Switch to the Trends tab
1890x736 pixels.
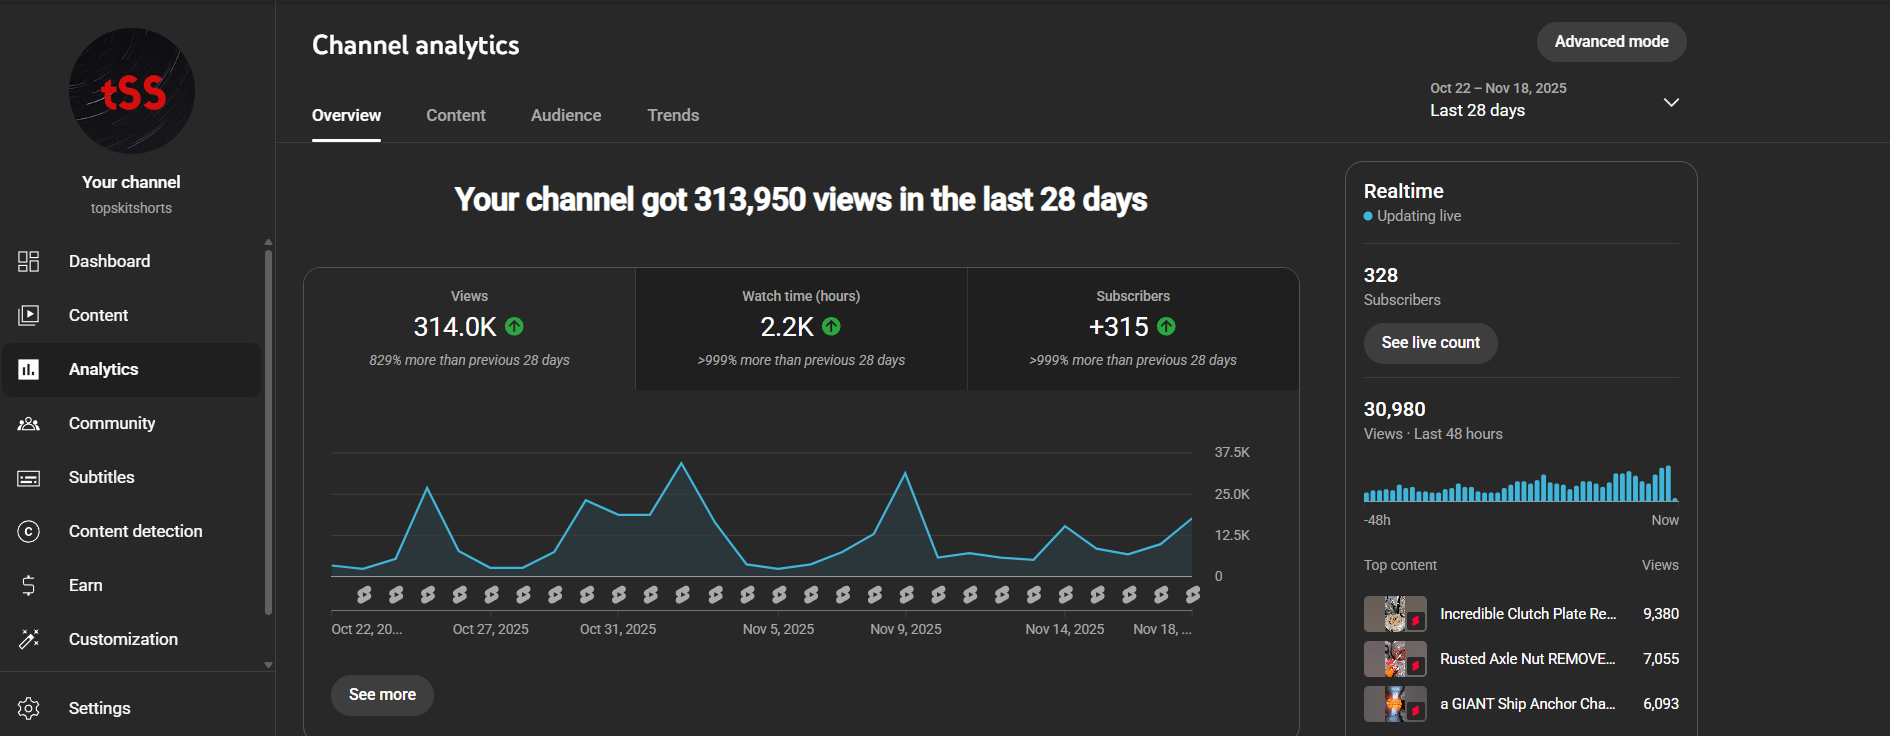673,115
